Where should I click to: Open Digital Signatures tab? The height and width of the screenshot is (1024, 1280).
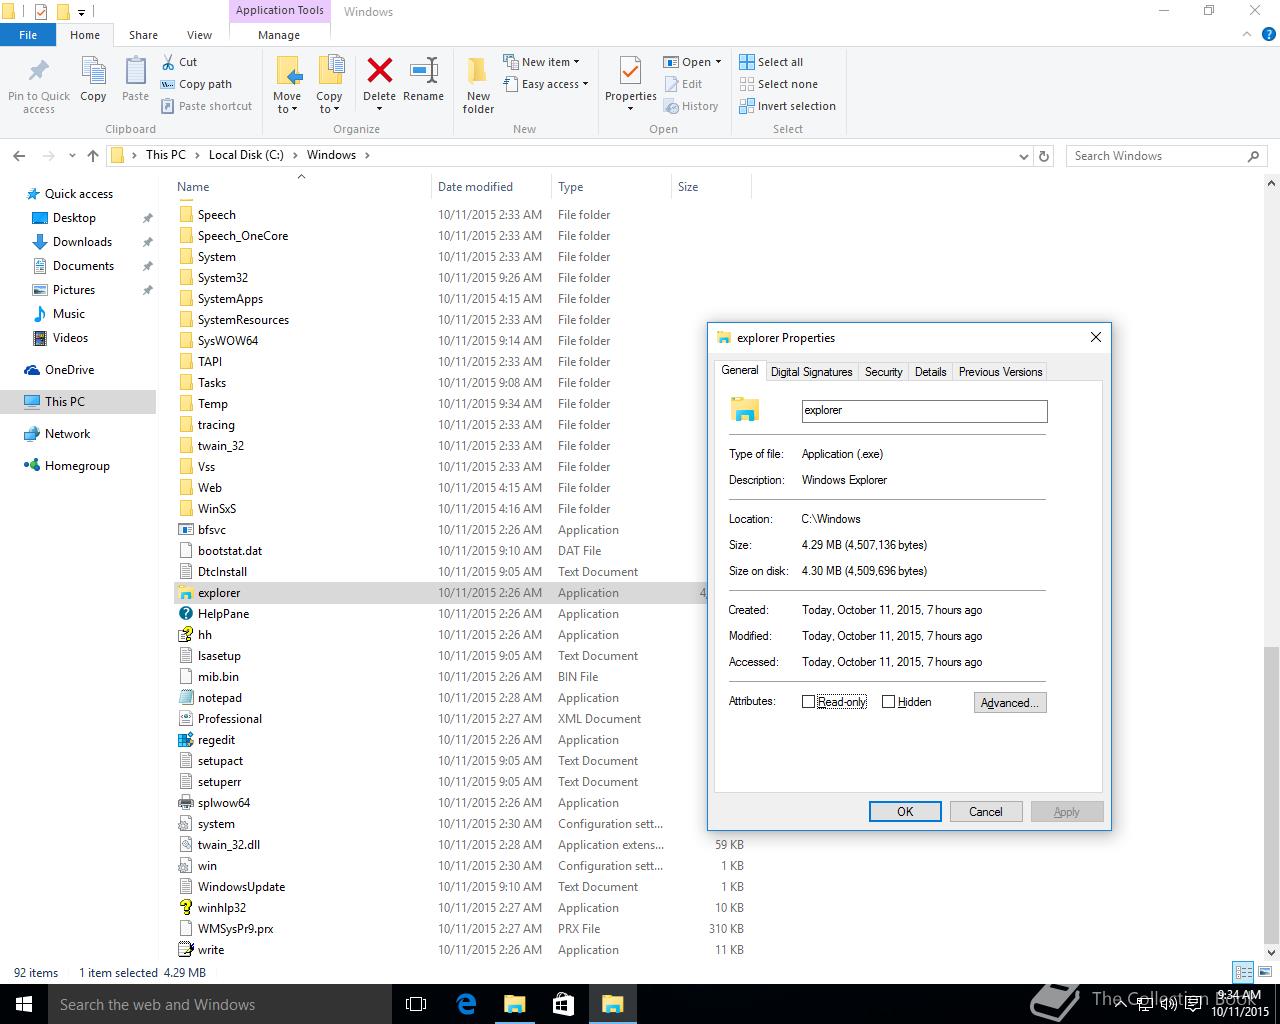click(811, 371)
